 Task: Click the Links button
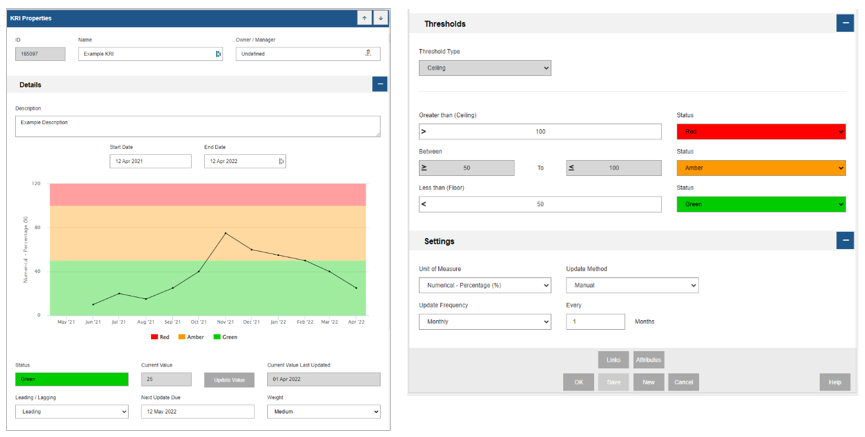pyautogui.click(x=613, y=360)
